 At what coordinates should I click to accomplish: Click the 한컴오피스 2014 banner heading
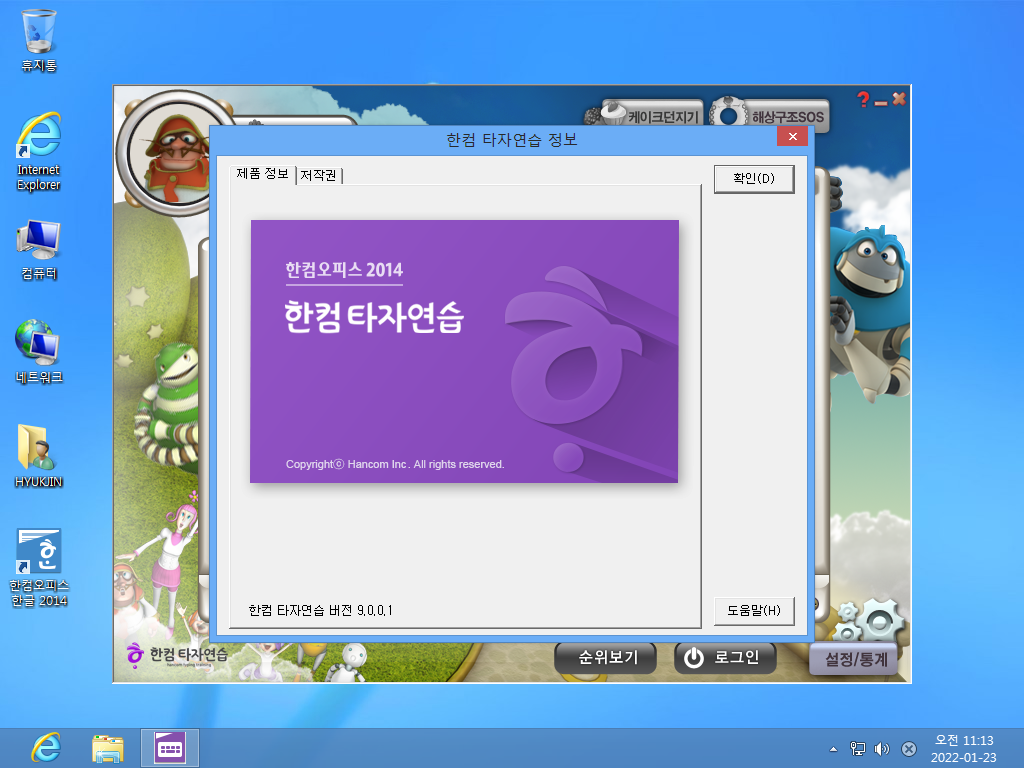point(344,270)
